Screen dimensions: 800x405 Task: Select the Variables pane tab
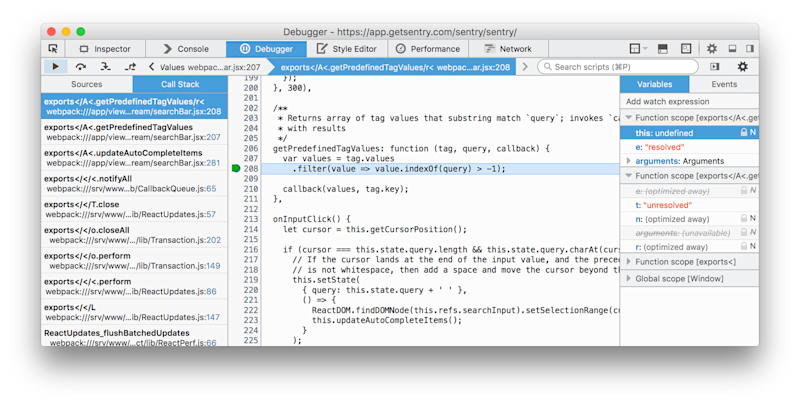tap(655, 84)
